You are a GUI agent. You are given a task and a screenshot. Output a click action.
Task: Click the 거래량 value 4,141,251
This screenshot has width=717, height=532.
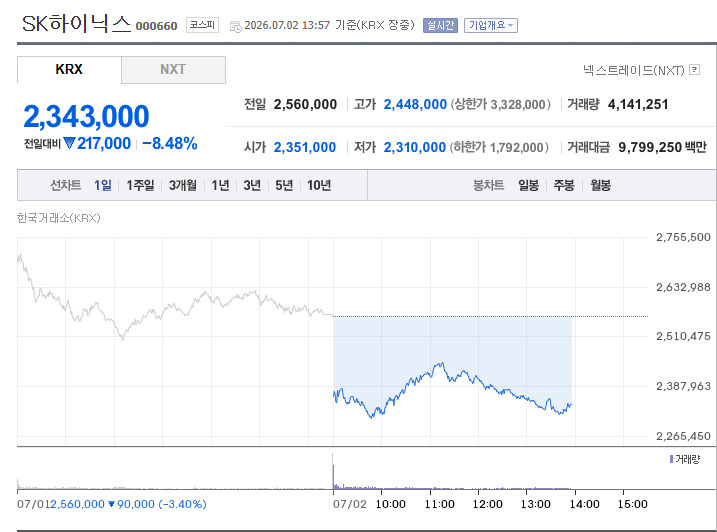(x=638, y=104)
